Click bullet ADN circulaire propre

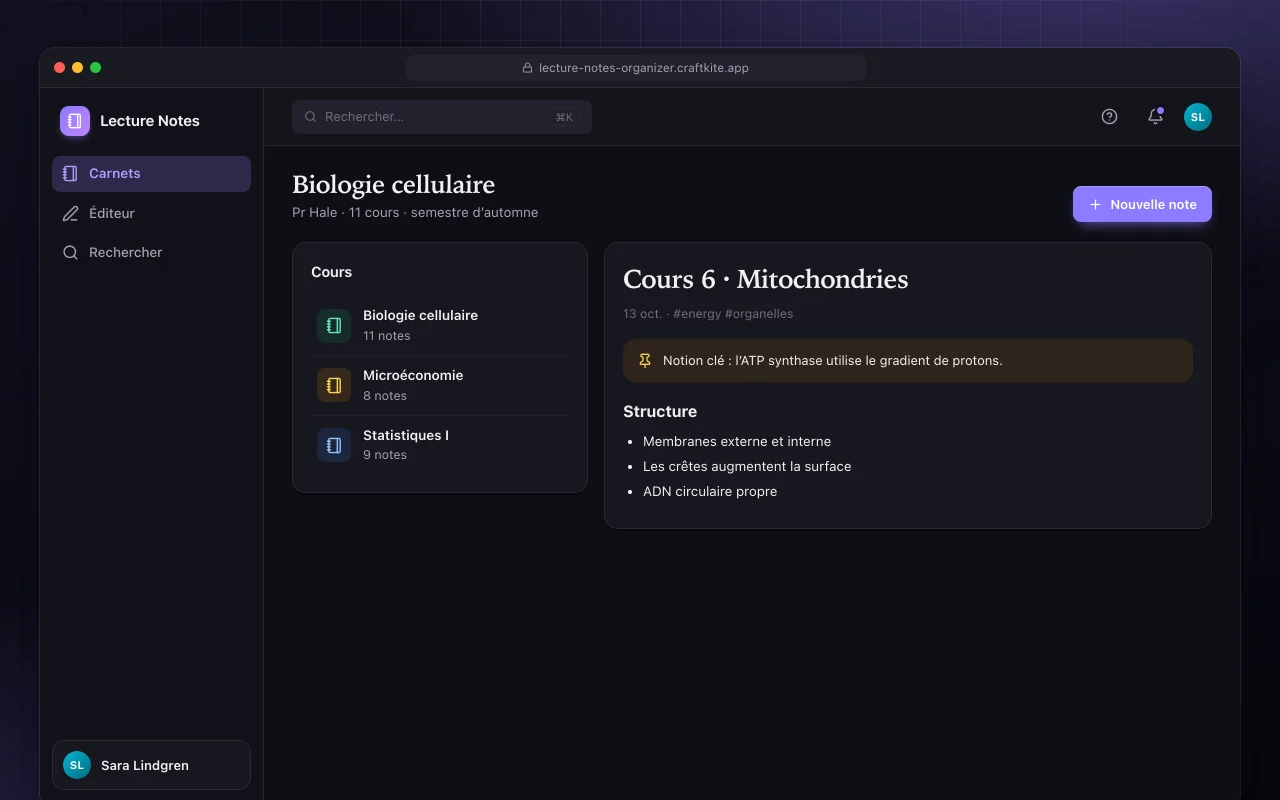pos(710,491)
